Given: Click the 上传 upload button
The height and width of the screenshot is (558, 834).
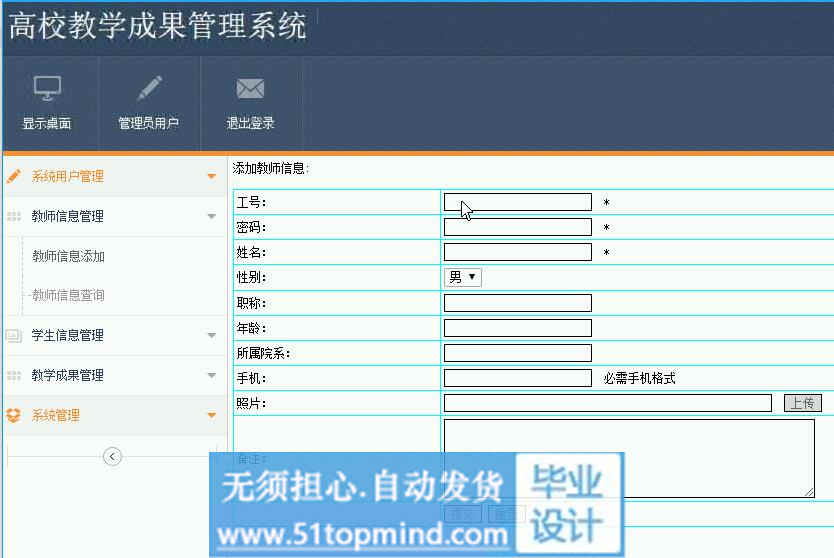Looking at the screenshot, I should [x=802, y=403].
